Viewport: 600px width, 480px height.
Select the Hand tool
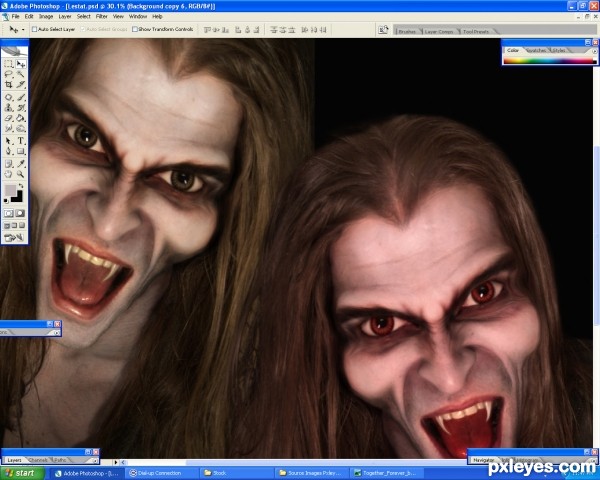tap(8, 174)
